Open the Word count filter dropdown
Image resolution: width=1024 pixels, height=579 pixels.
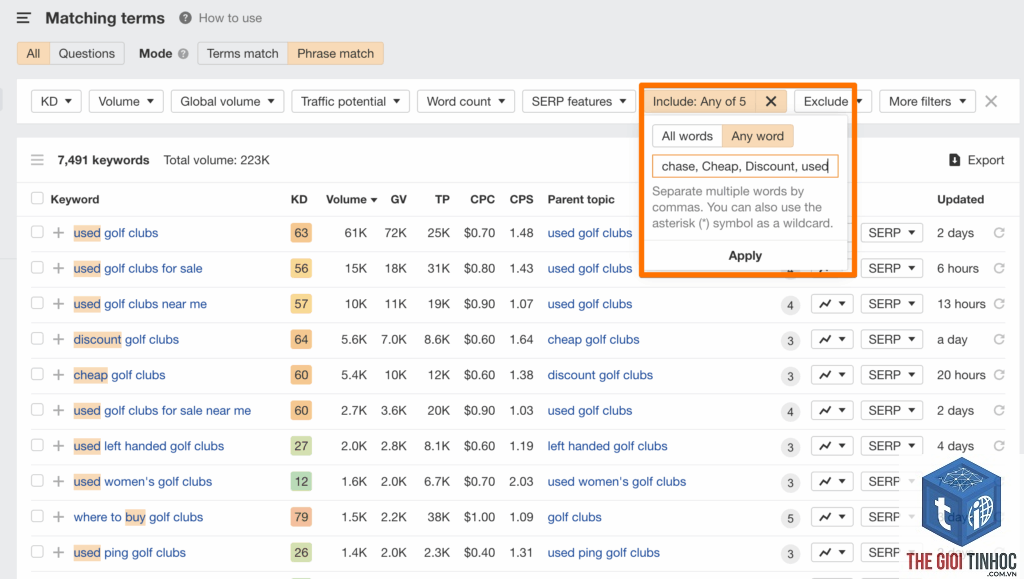coord(466,101)
